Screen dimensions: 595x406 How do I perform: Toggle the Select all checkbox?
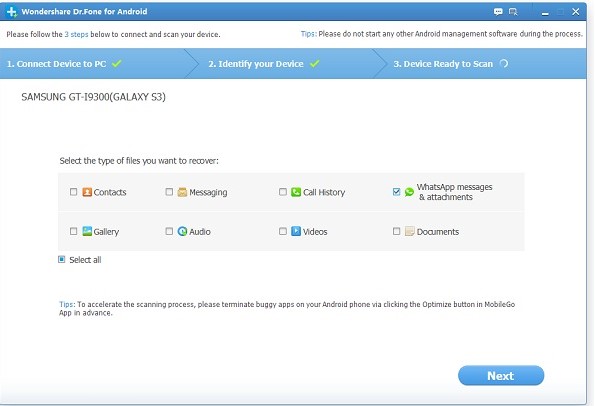[x=61, y=260]
